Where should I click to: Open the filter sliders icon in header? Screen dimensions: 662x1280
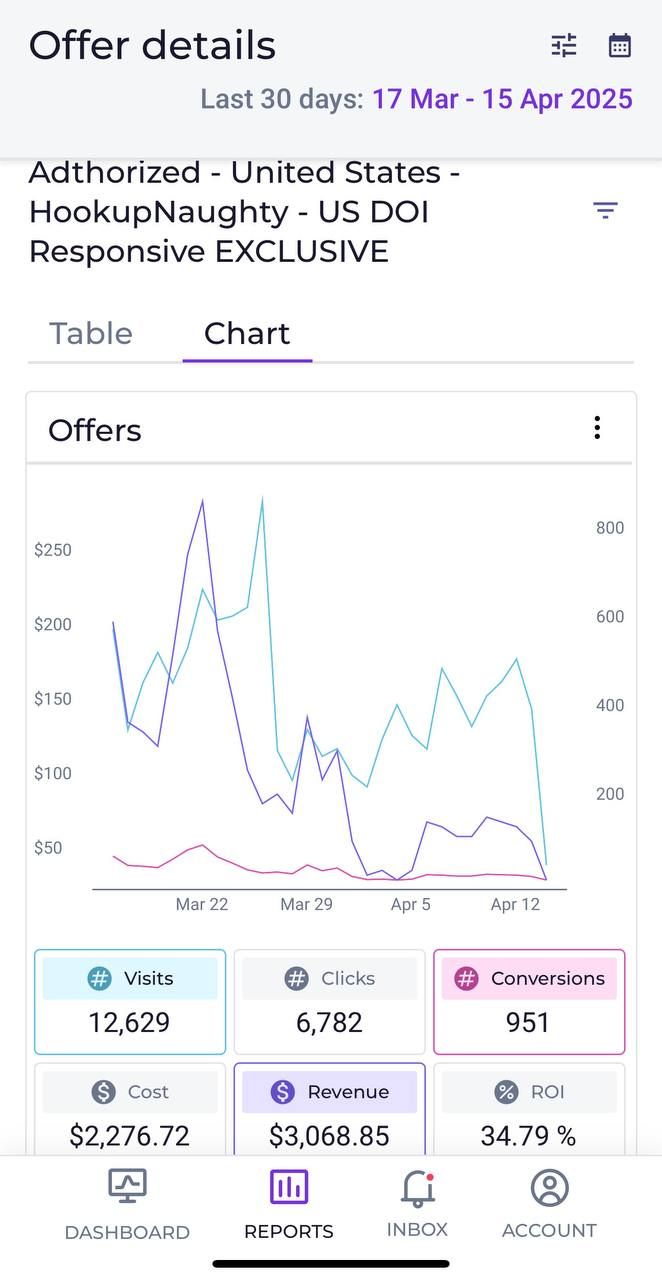pos(564,46)
